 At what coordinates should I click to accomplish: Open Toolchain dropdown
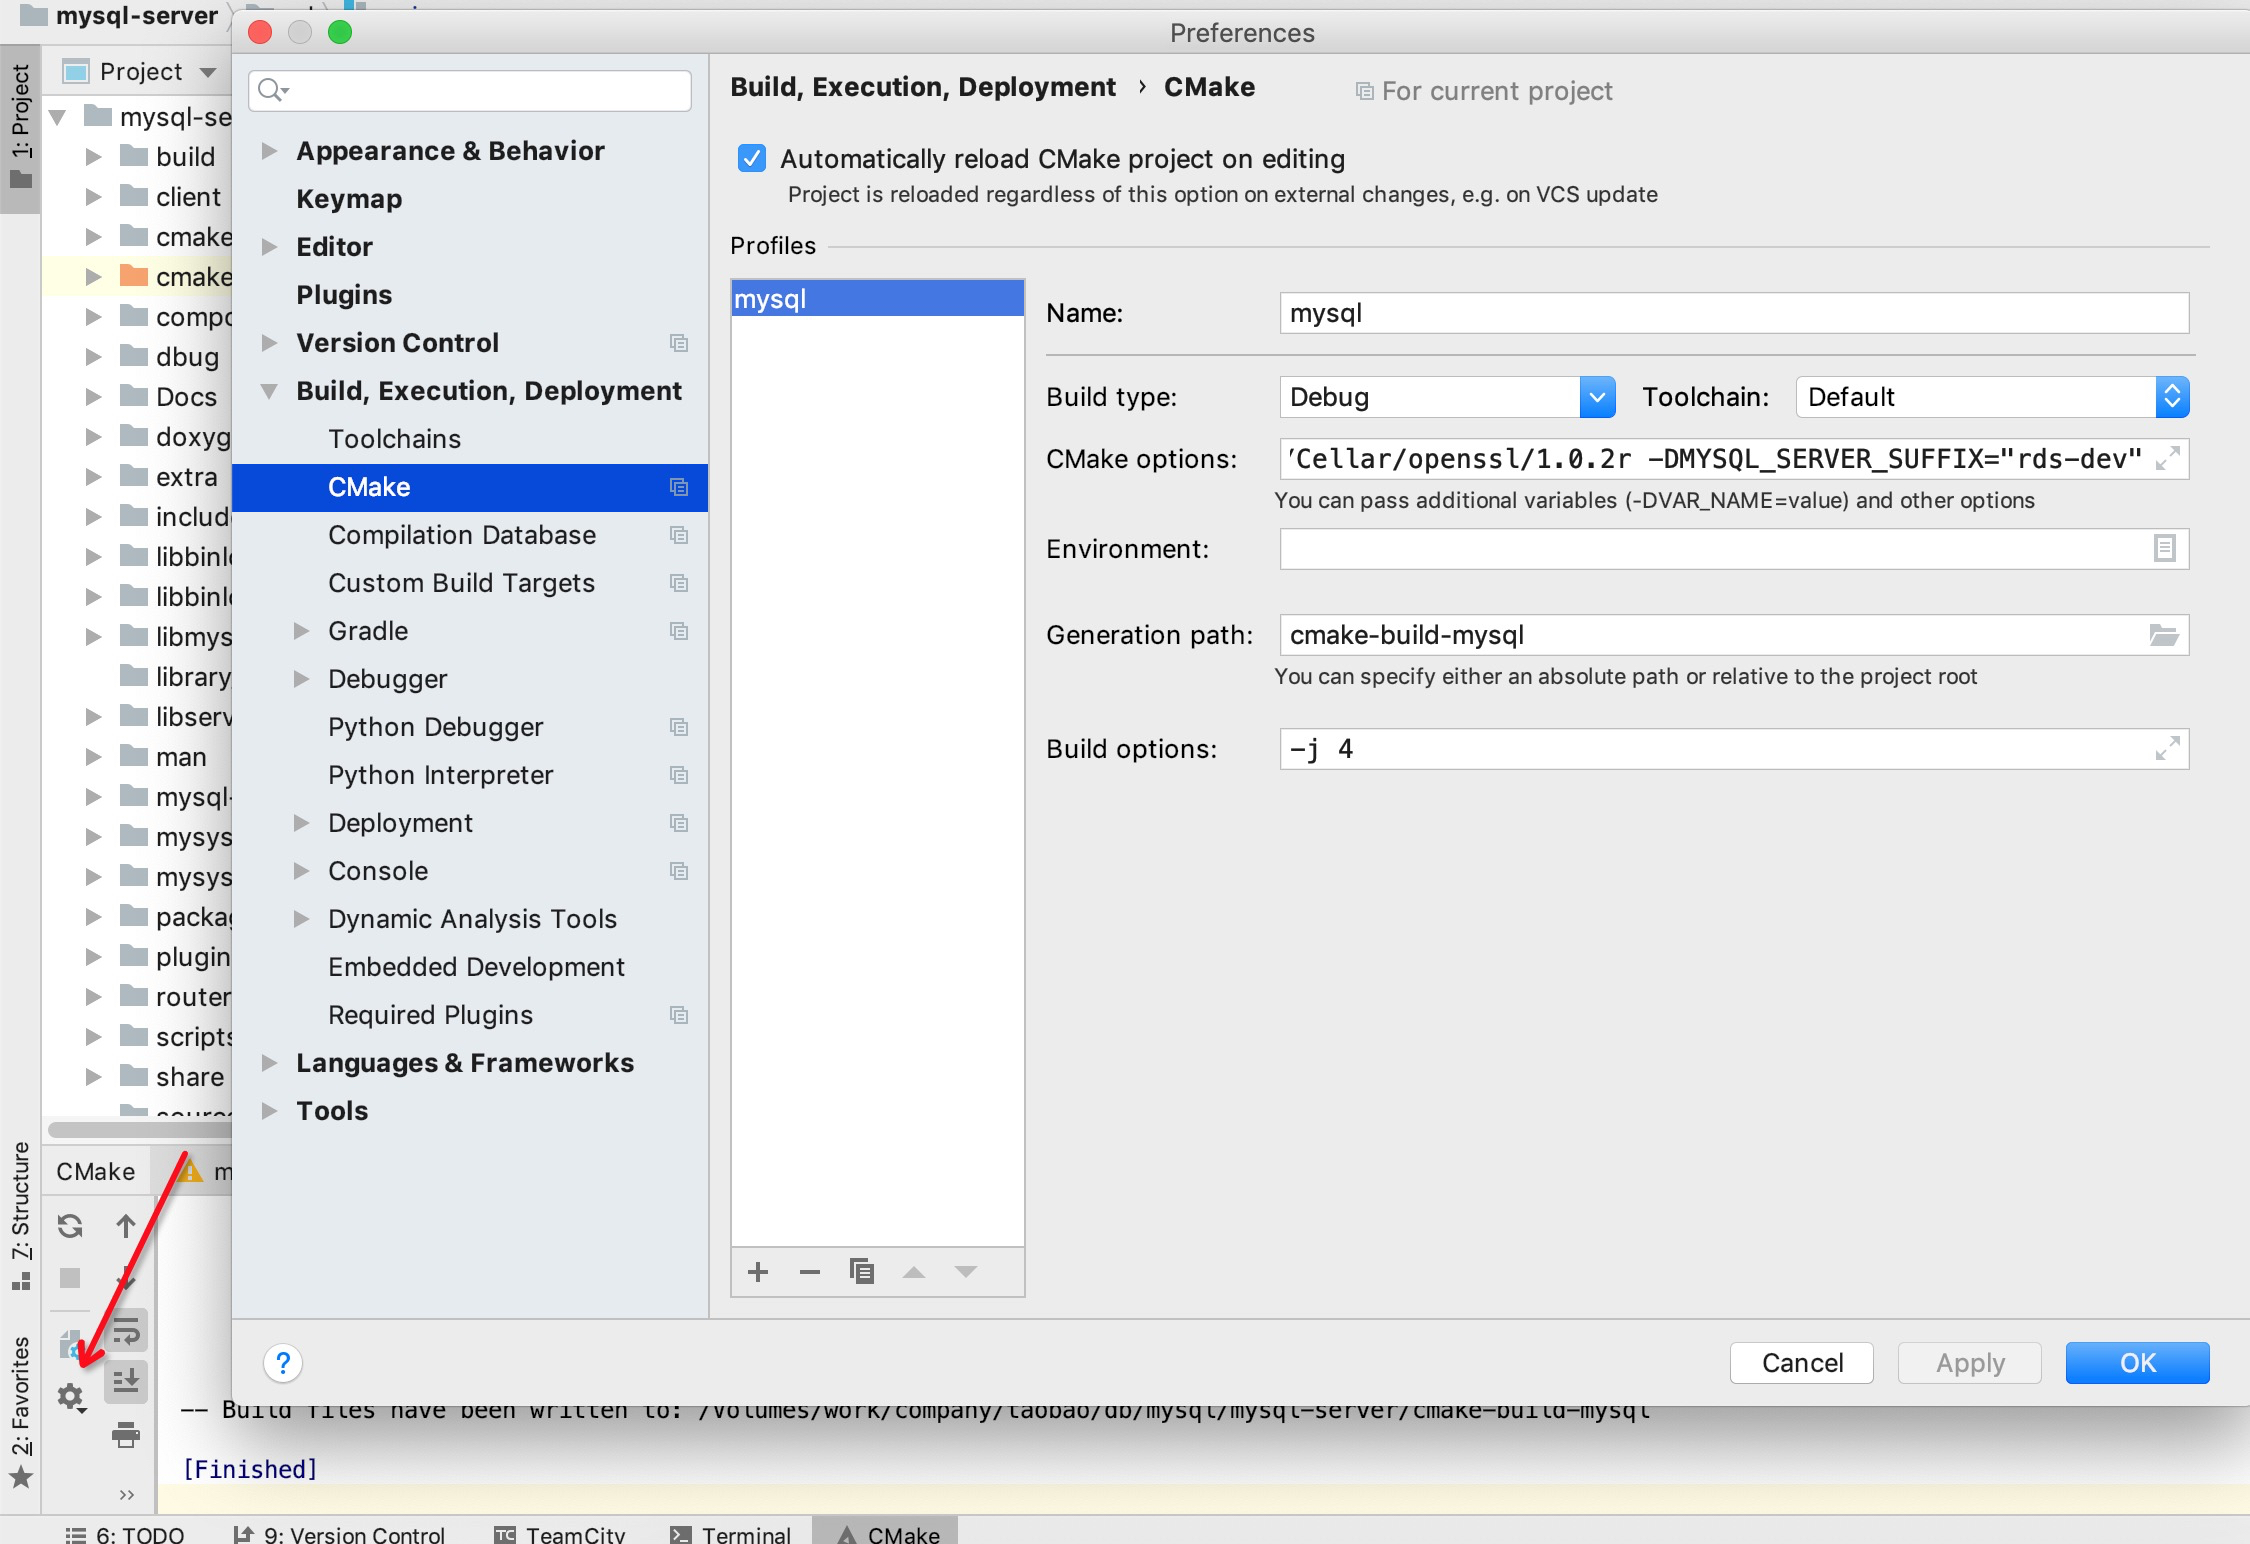pos(1992,397)
